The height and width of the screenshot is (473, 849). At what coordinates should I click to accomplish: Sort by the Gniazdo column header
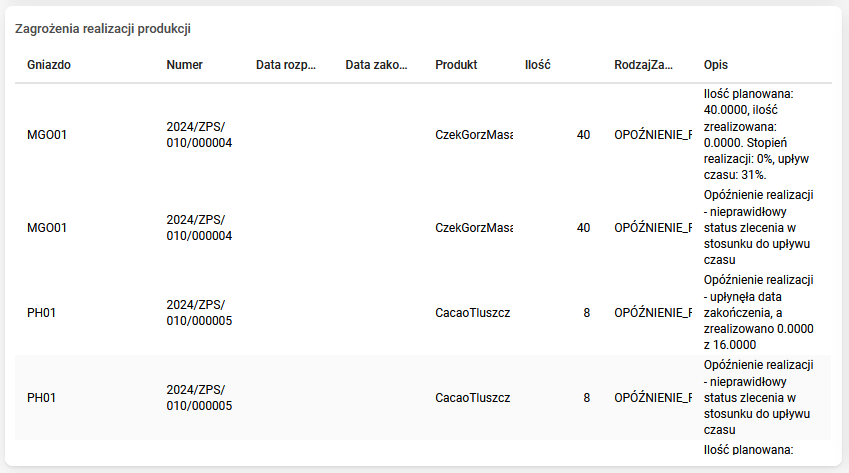[x=49, y=65]
